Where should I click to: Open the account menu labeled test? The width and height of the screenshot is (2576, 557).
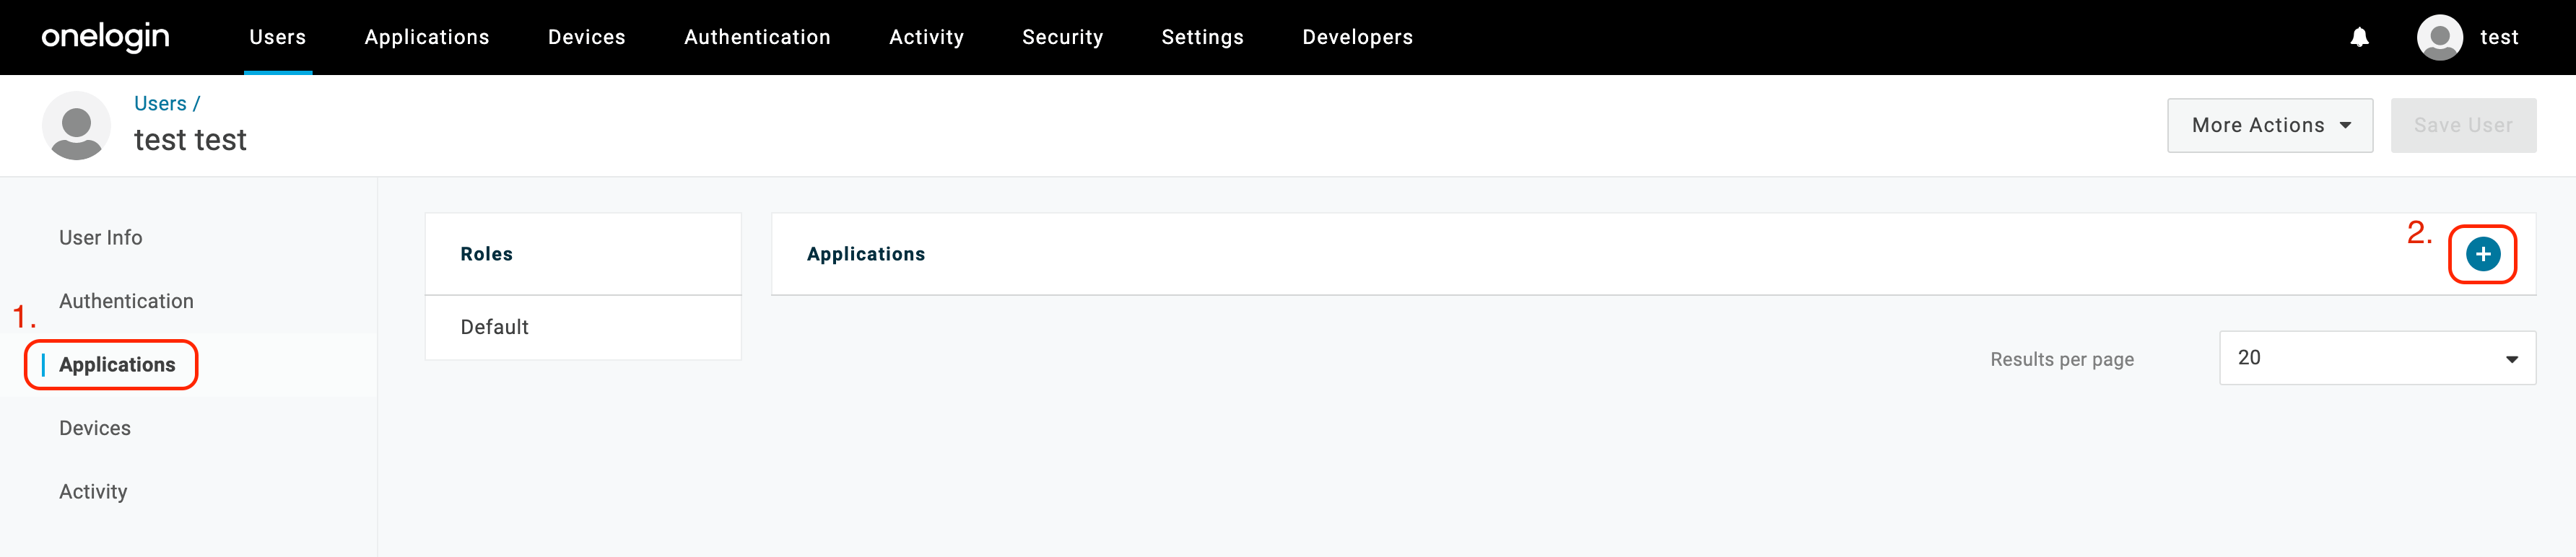coord(2498,37)
